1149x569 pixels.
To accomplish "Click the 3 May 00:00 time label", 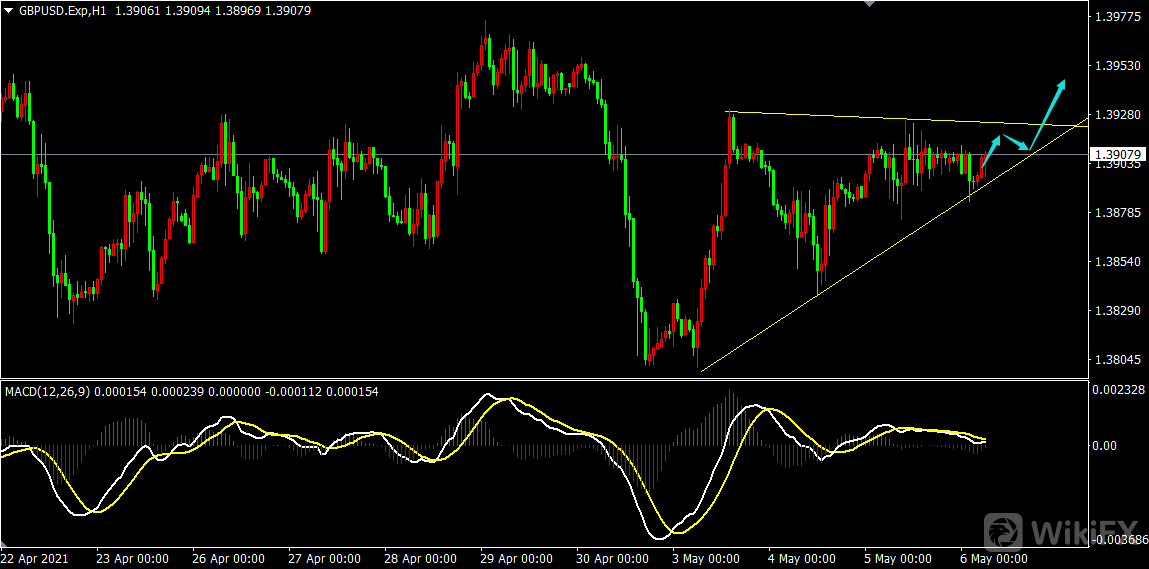I will pyautogui.click(x=706, y=558).
